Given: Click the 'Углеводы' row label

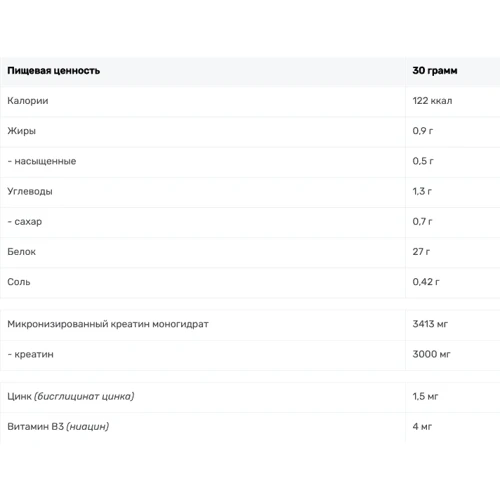Looking at the screenshot, I should pos(30,191).
